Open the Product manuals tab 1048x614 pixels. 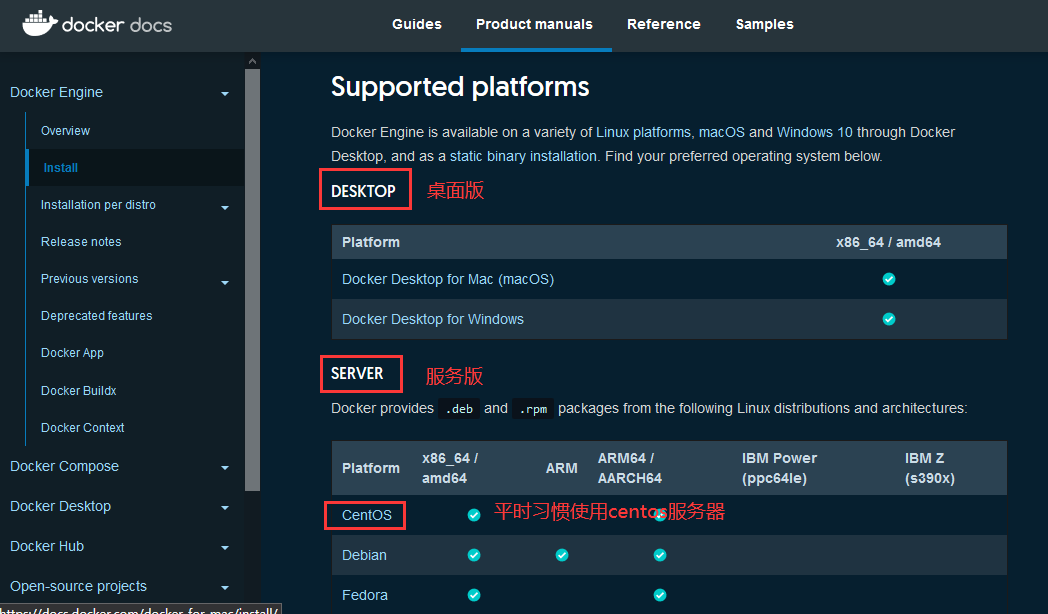[x=534, y=24]
